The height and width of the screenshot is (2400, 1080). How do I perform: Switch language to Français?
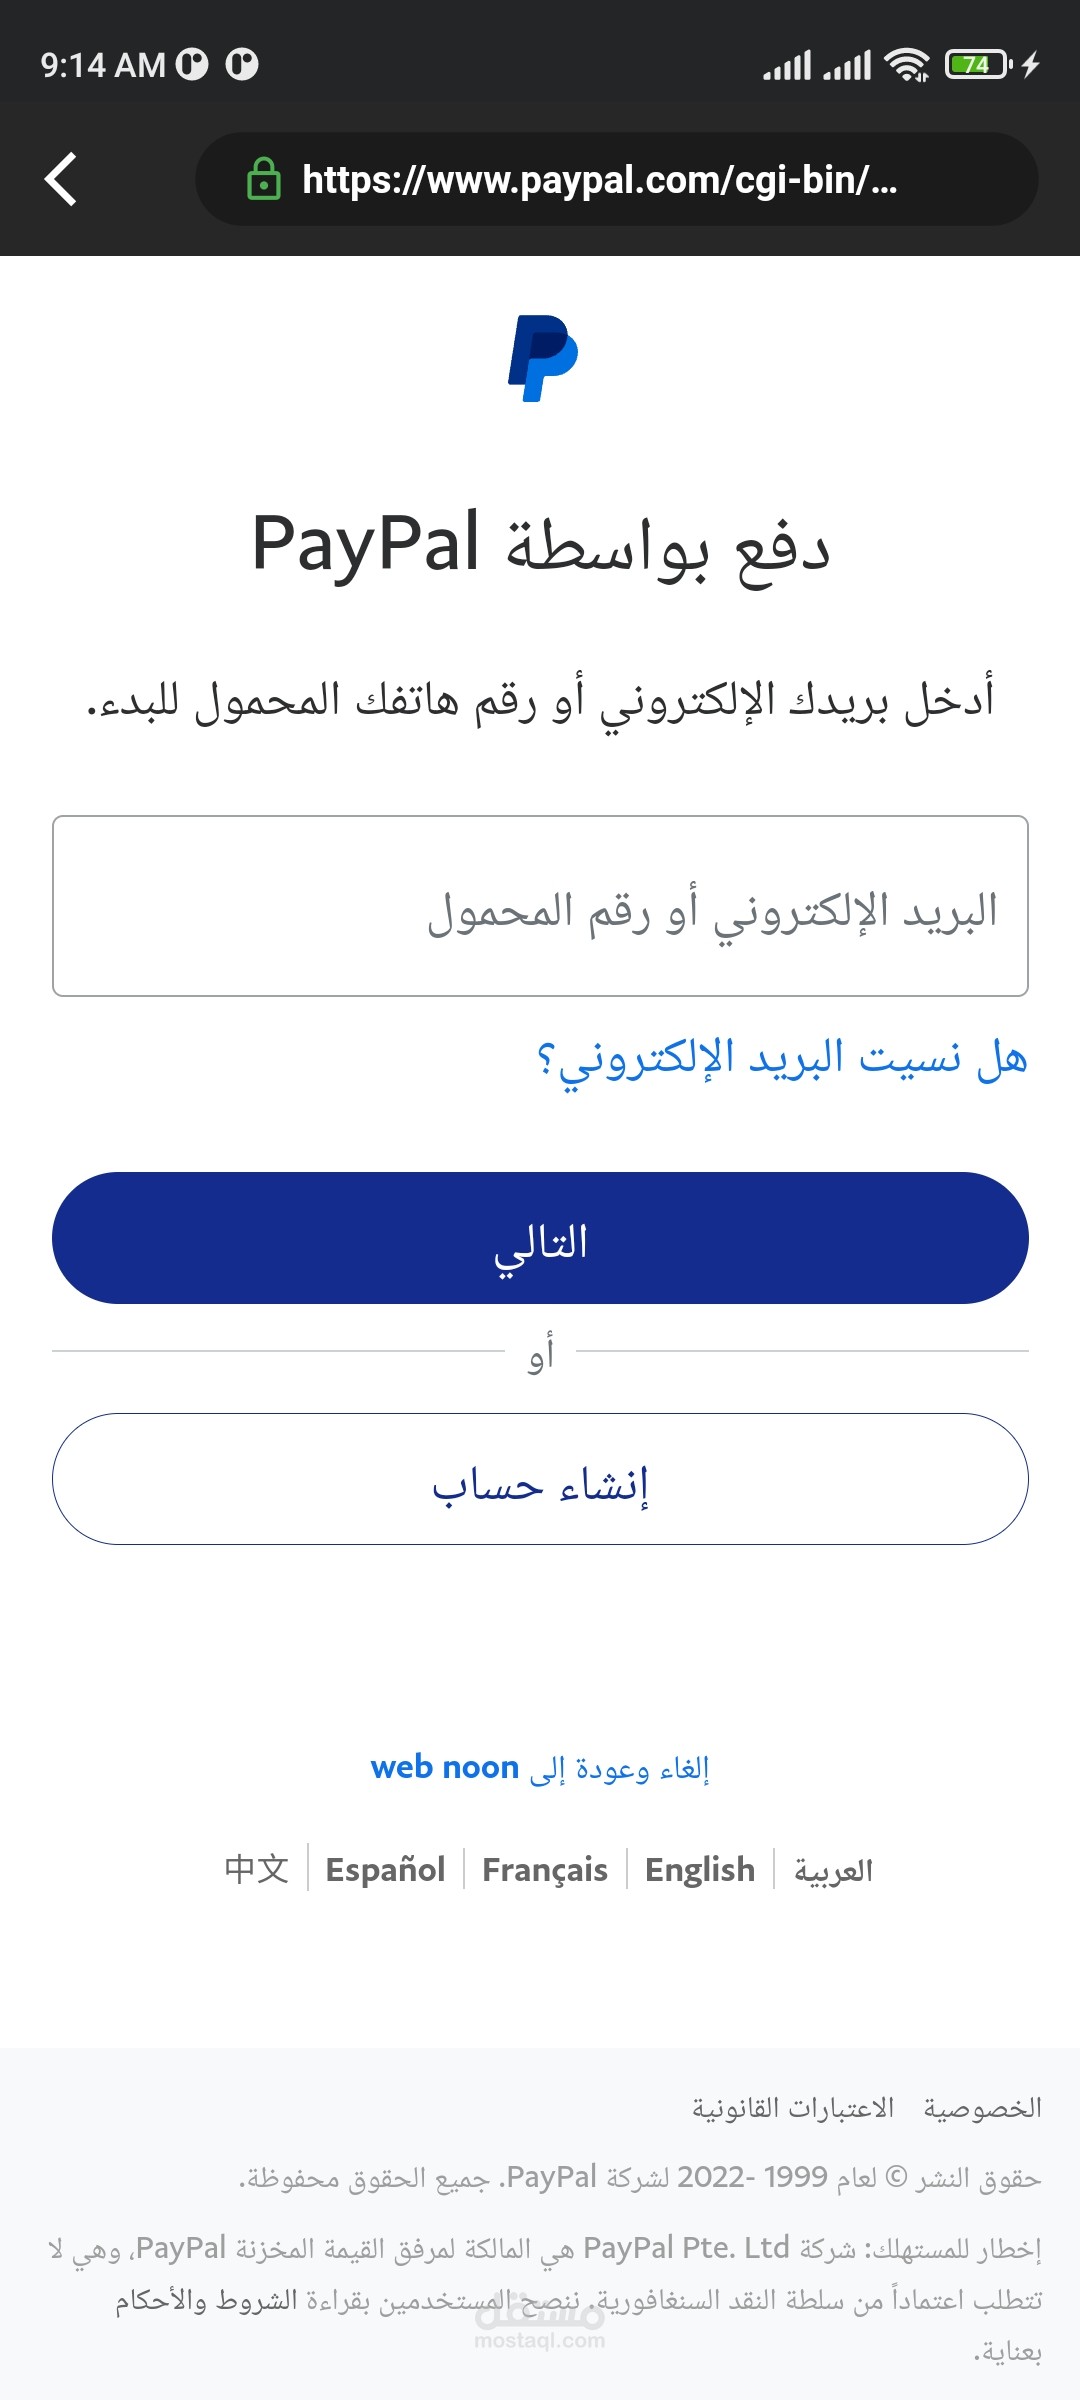[545, 1869]
